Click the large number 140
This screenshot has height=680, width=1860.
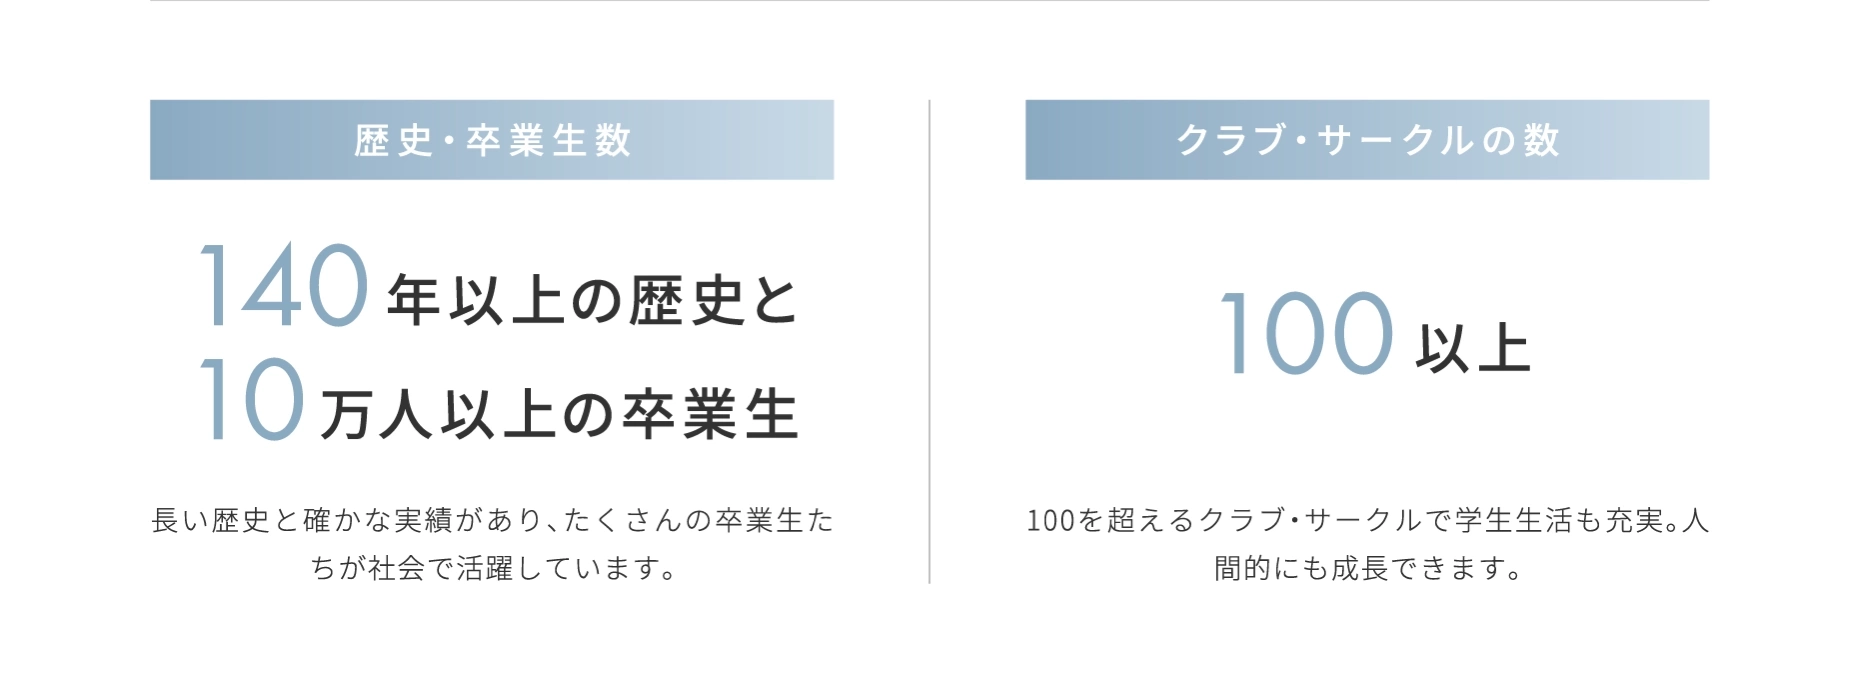click(x=285, y=288)
